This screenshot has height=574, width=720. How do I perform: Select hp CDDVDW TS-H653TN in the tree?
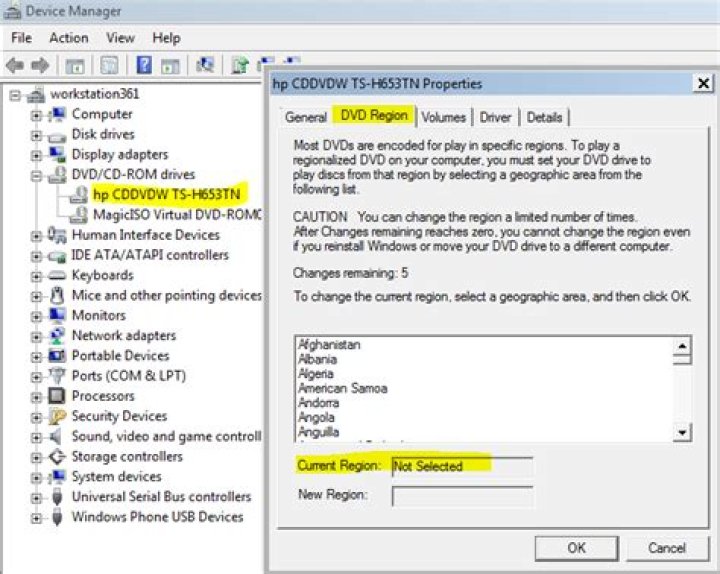click(x=166, y=194)
